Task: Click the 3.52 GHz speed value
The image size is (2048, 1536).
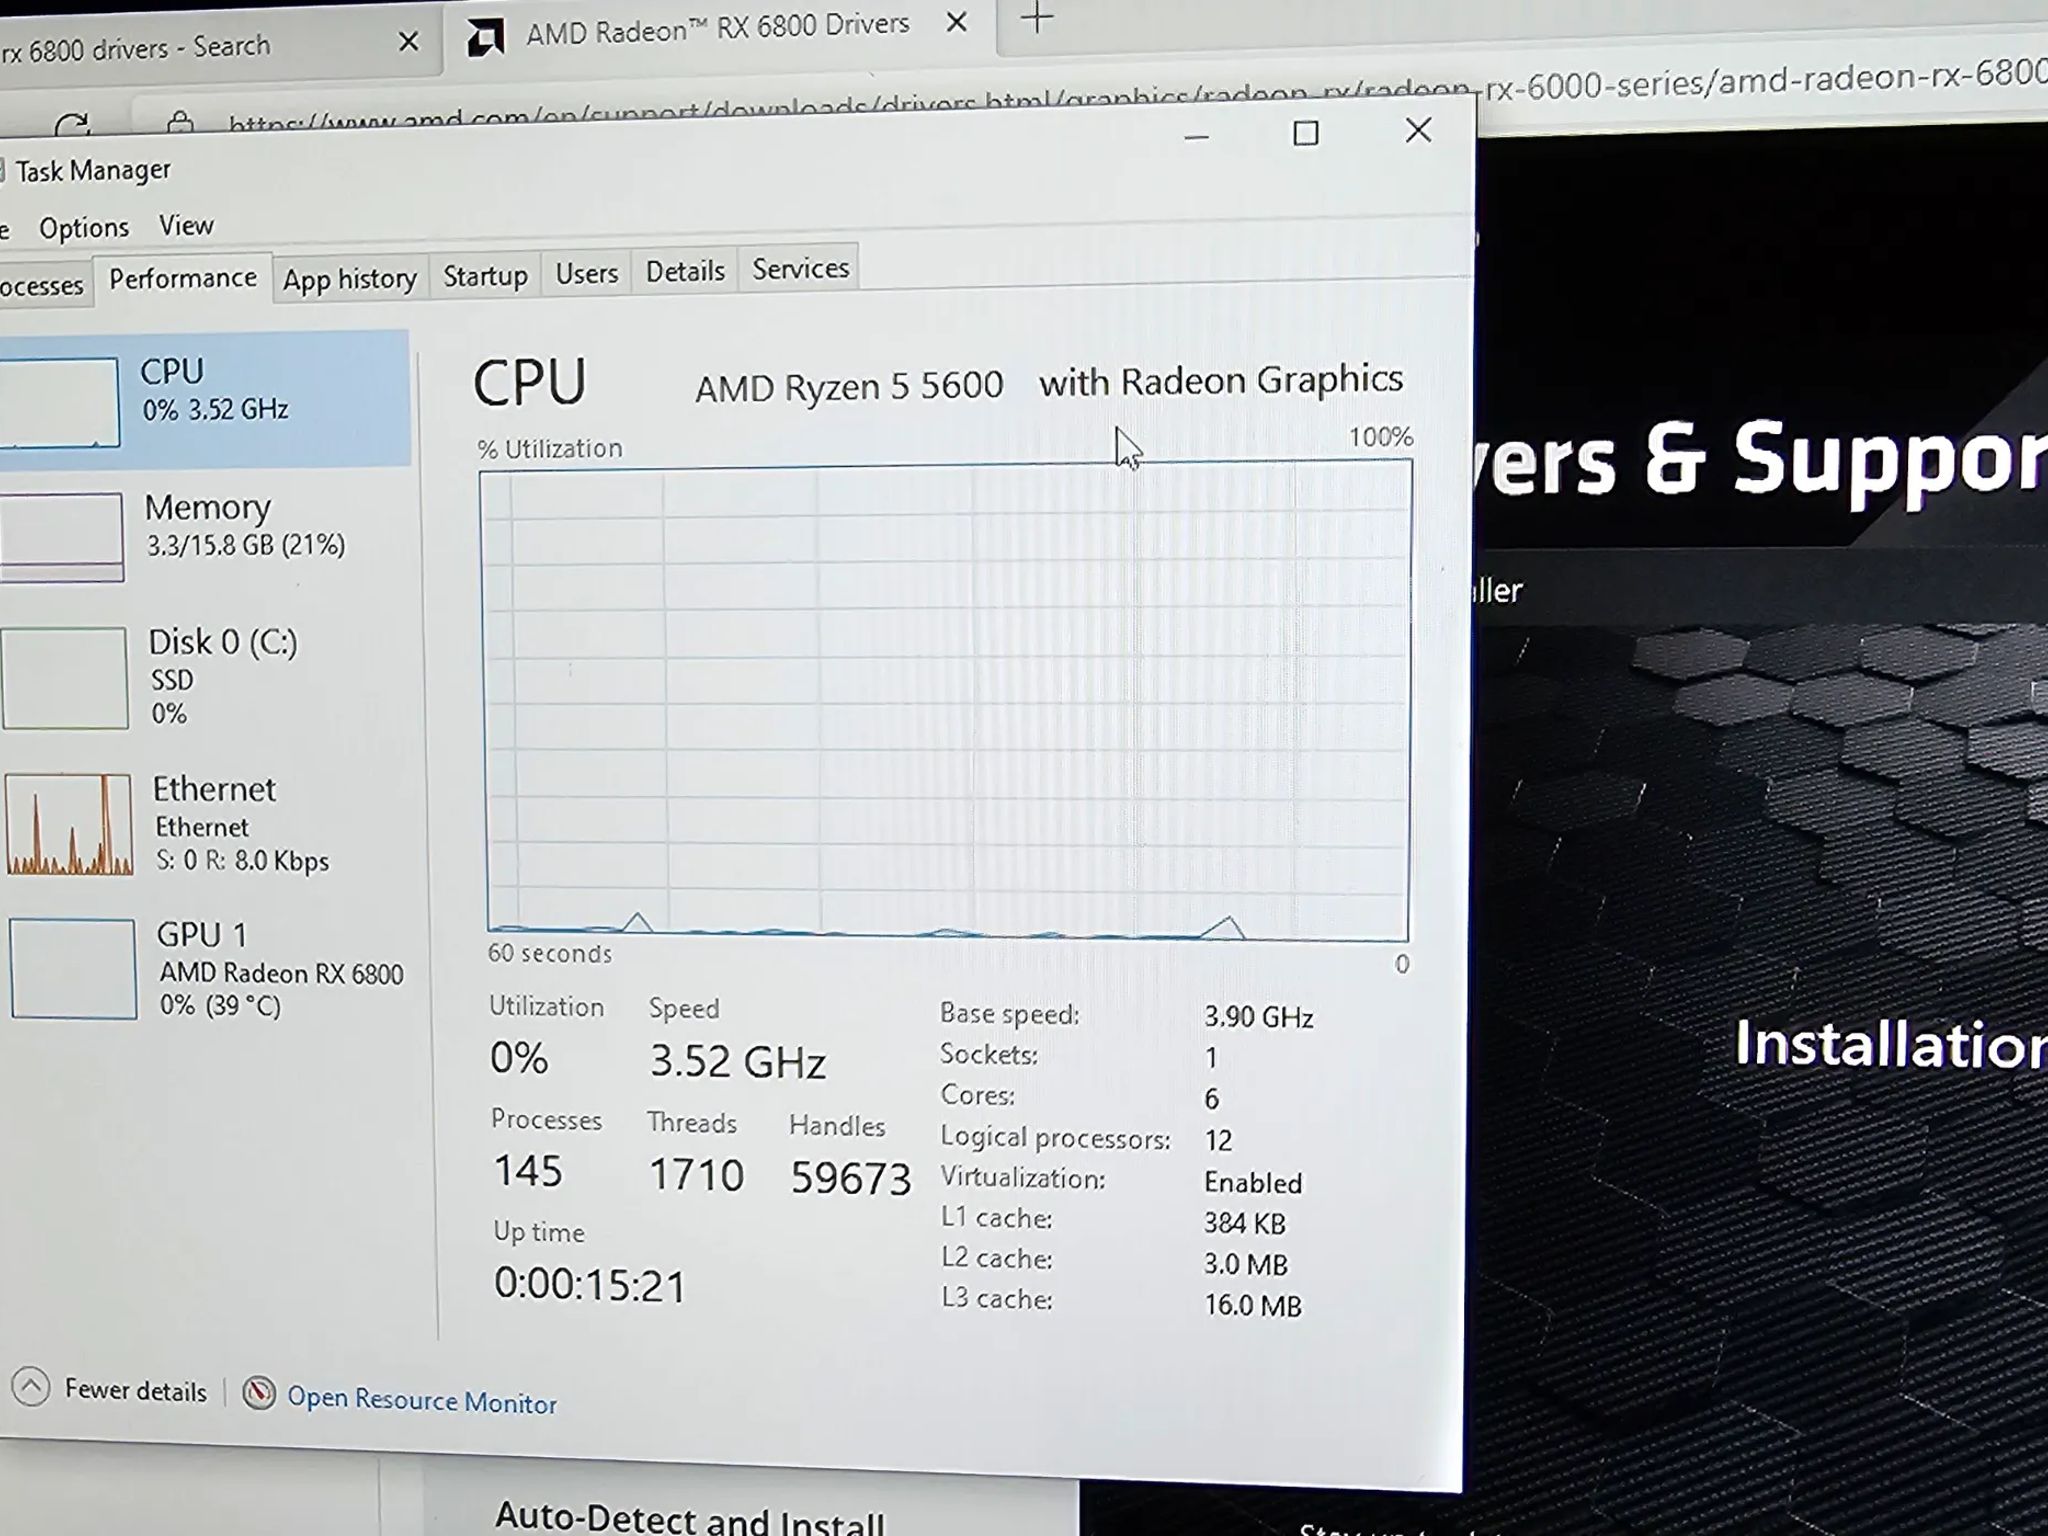Action: [738, 1061]
